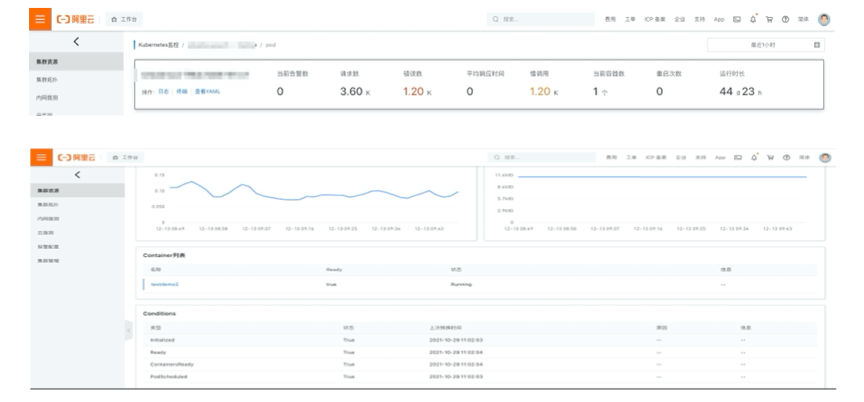
Task: Click the calendar icon in time range picker
Action: [817, 45]
